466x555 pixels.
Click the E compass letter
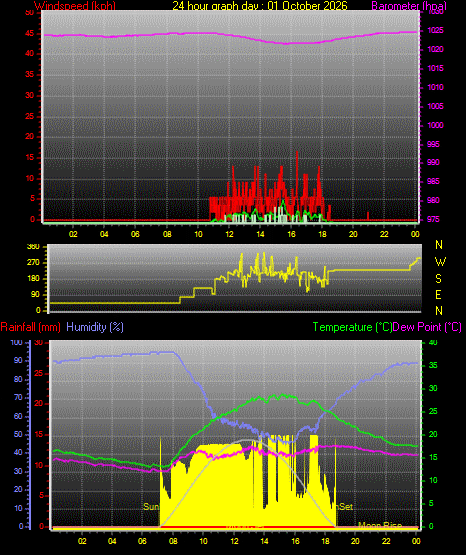[x=439, y=295]
